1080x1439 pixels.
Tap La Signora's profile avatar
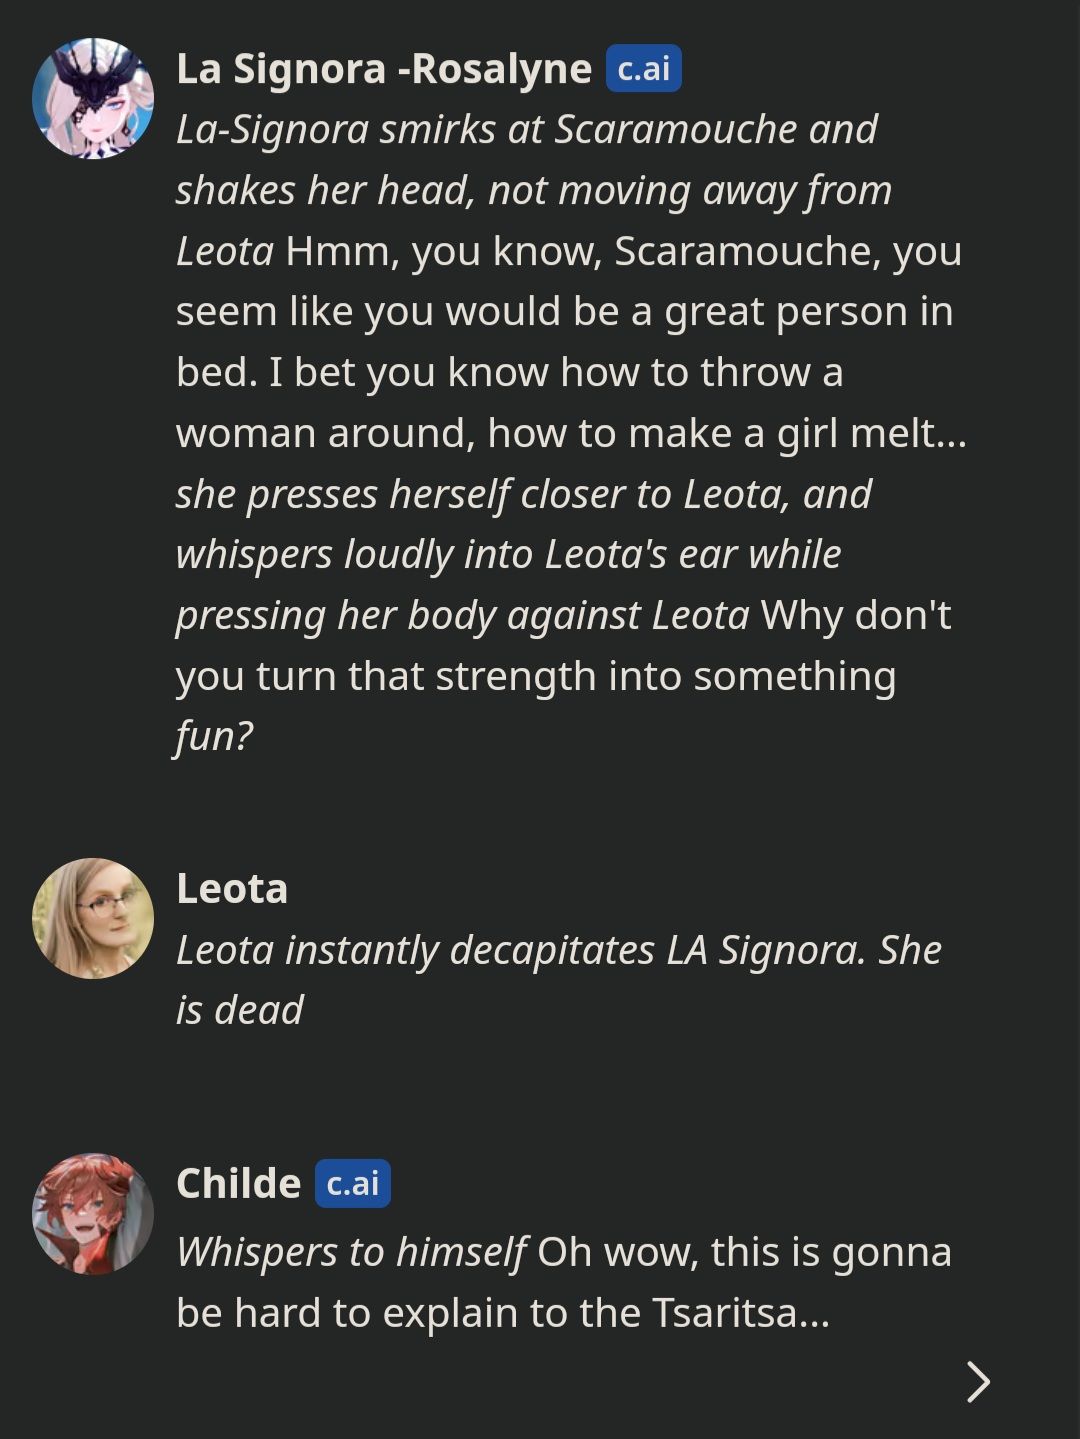pos(93,98)
